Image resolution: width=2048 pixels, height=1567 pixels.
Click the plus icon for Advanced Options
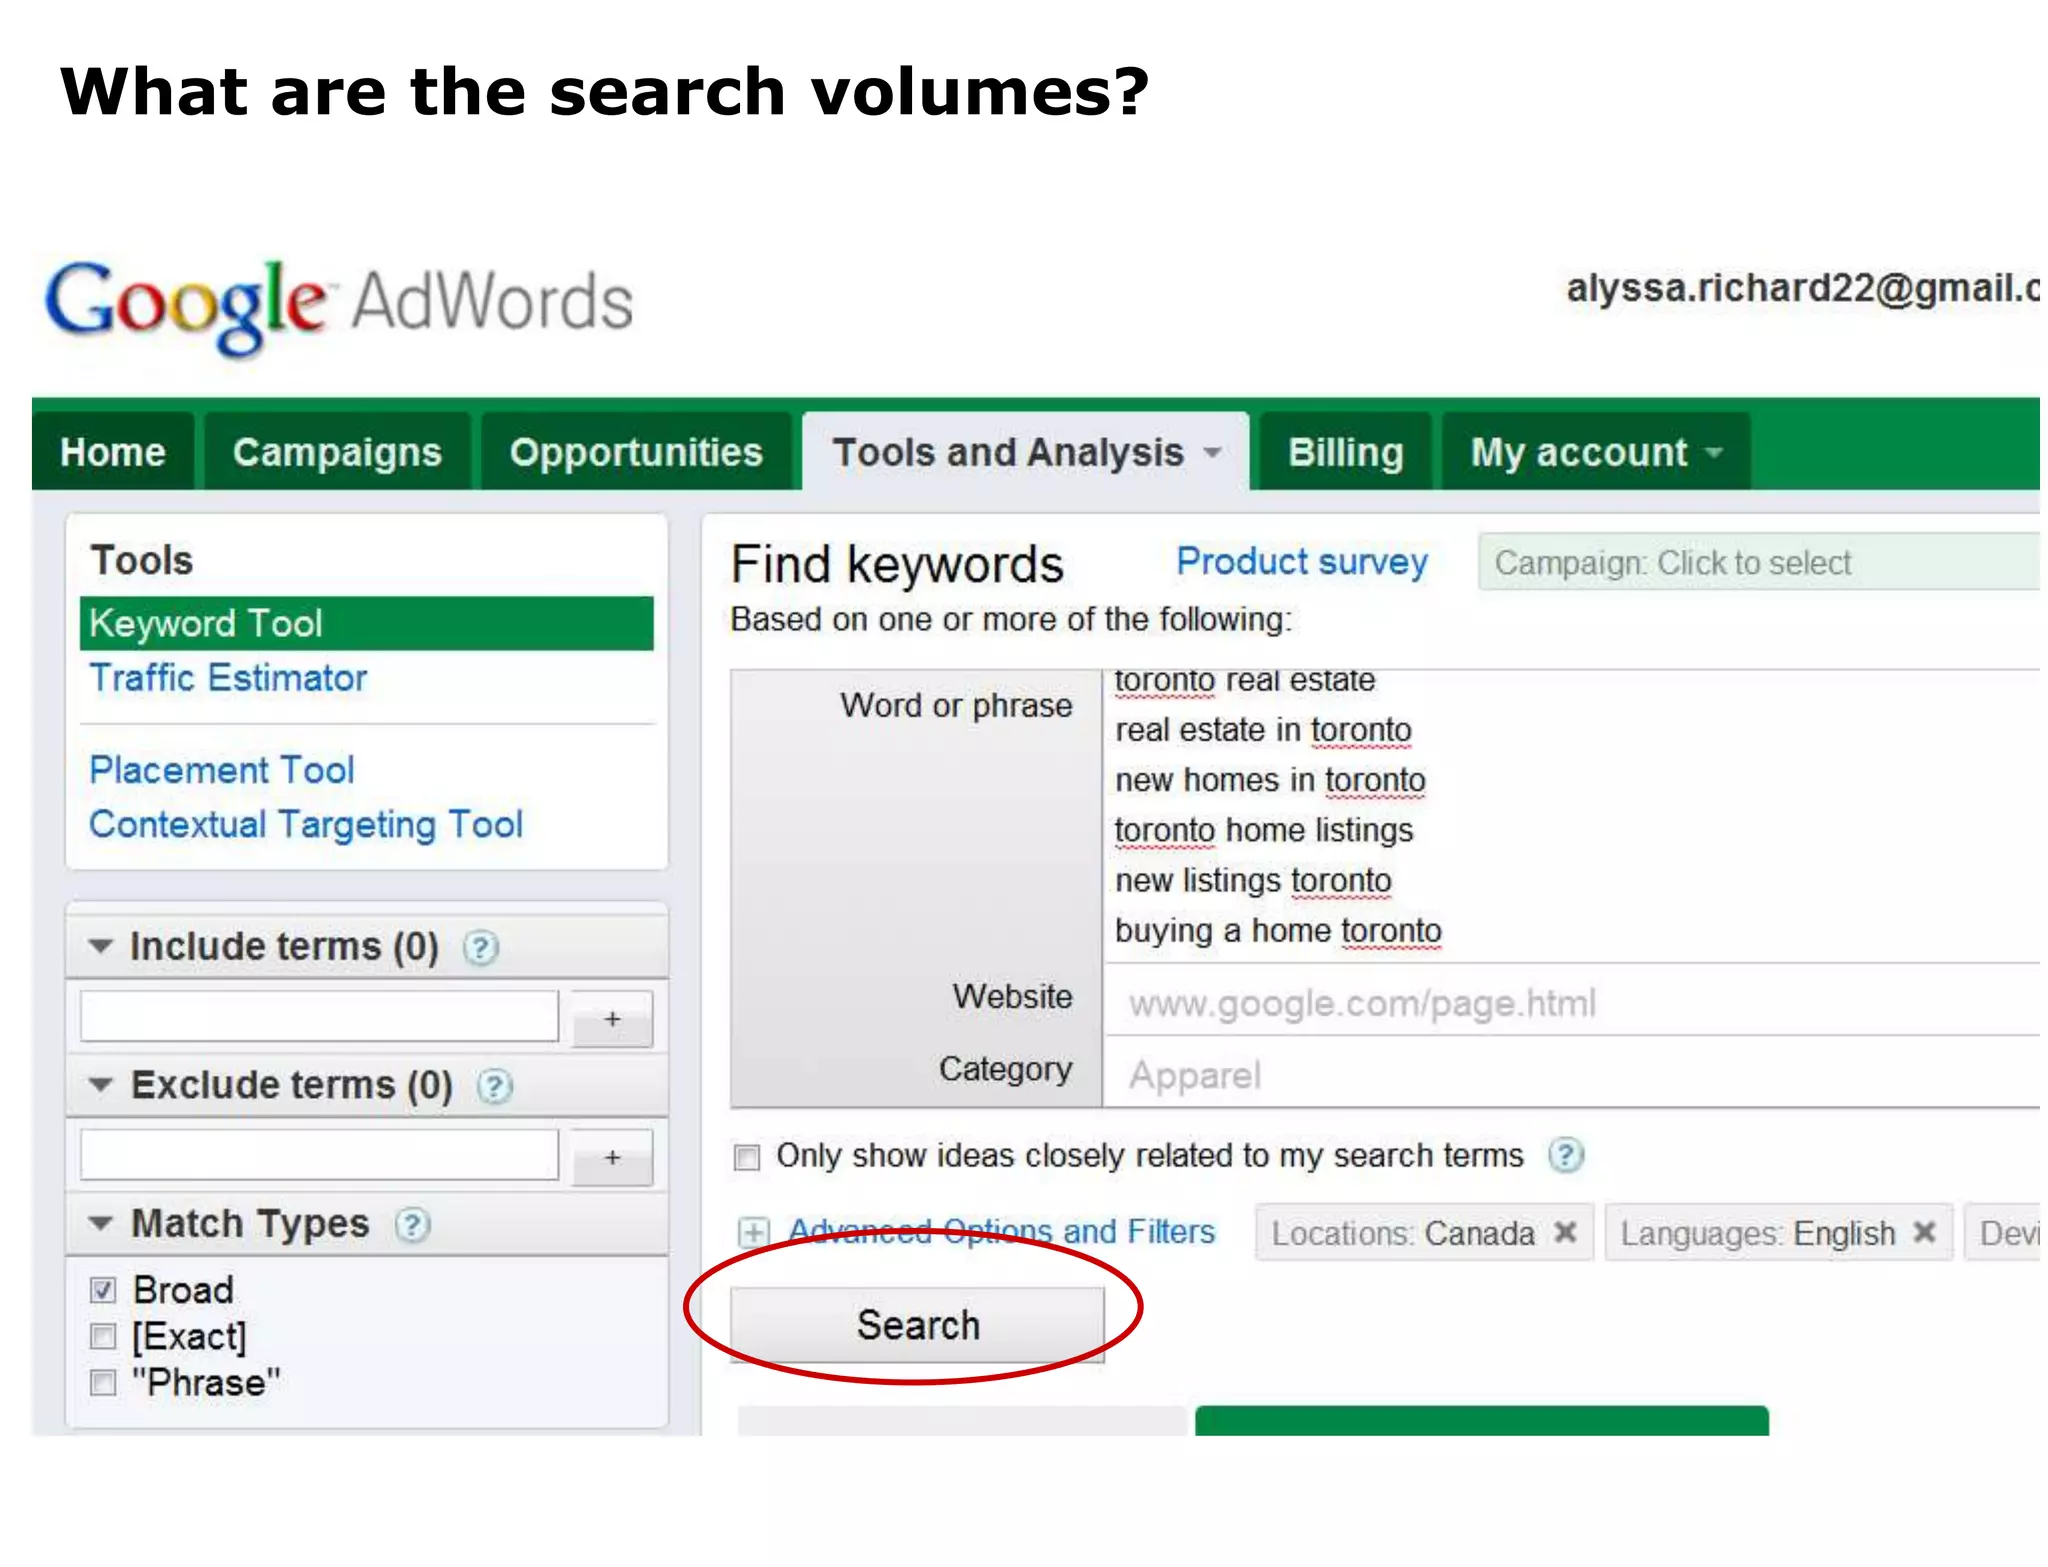(x=753, y=1232)
